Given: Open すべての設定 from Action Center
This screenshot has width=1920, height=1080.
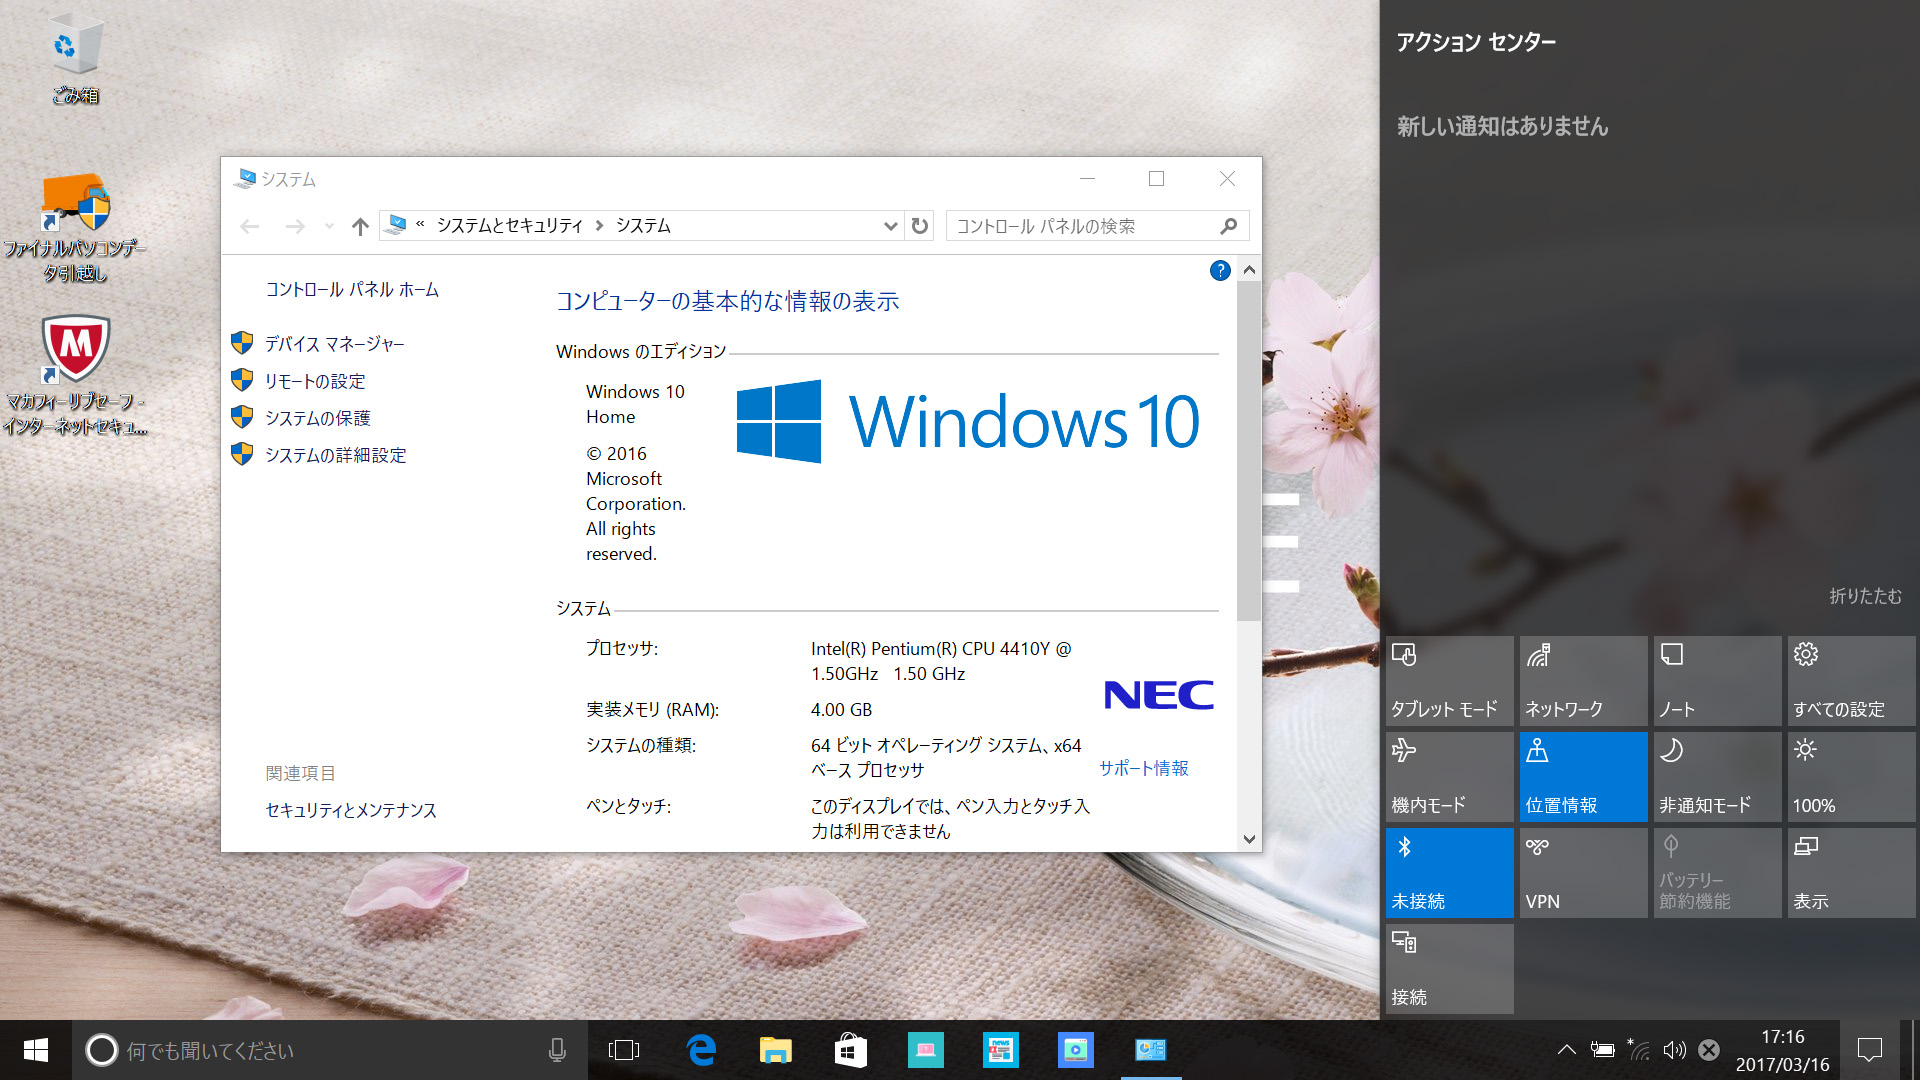Looking at the screenshot, I should click(x=1850, y=680).
